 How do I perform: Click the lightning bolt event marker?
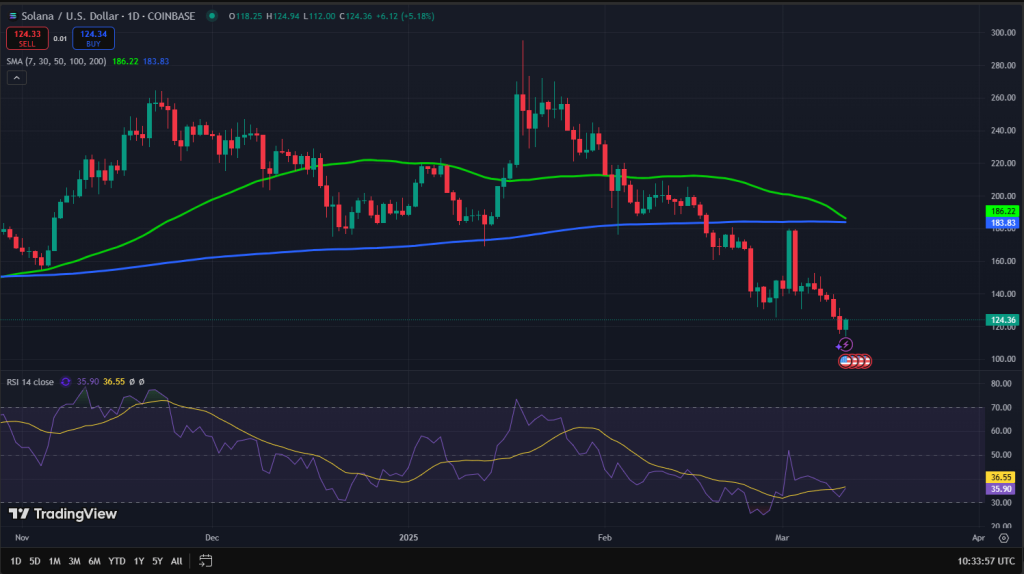click(845, 345)
